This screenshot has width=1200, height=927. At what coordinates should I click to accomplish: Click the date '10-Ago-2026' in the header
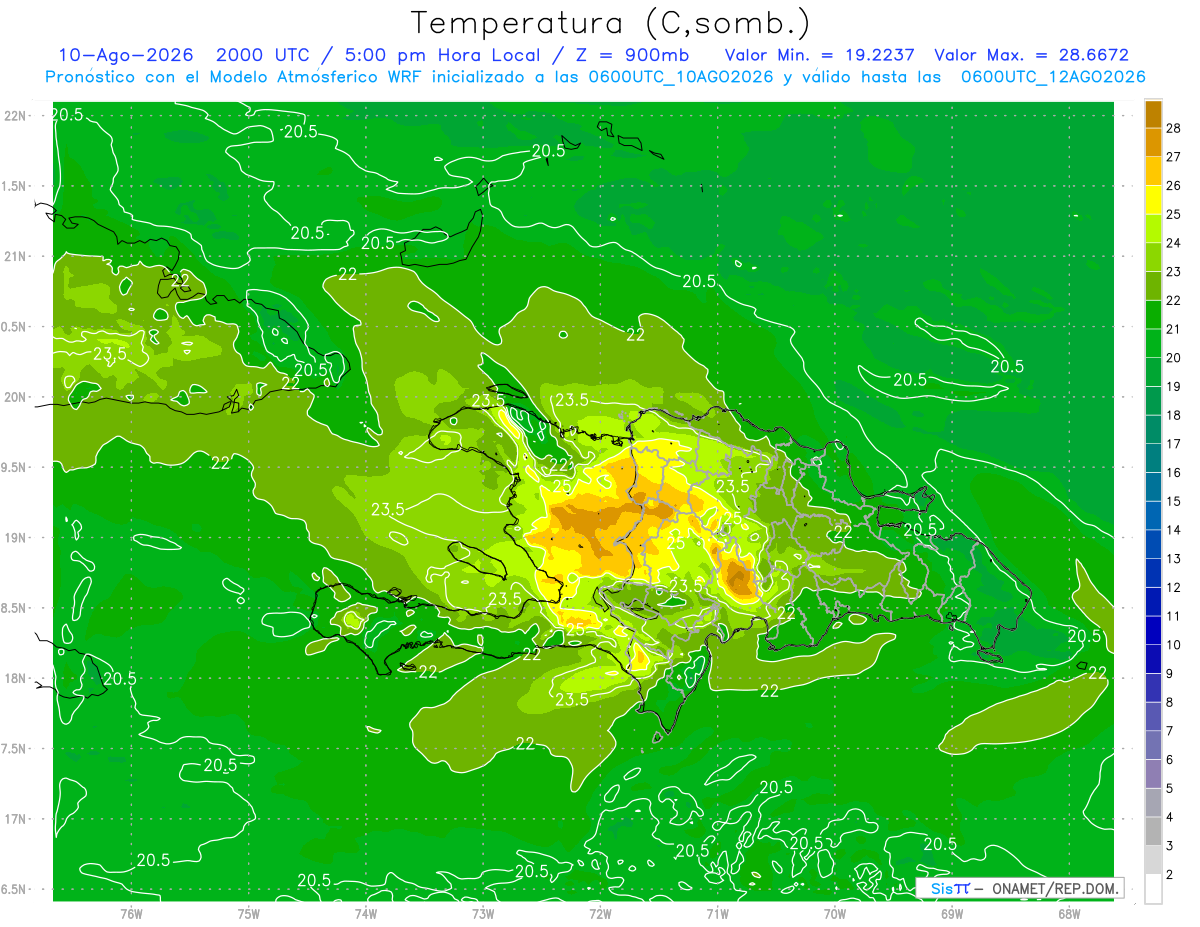[125, 55]
